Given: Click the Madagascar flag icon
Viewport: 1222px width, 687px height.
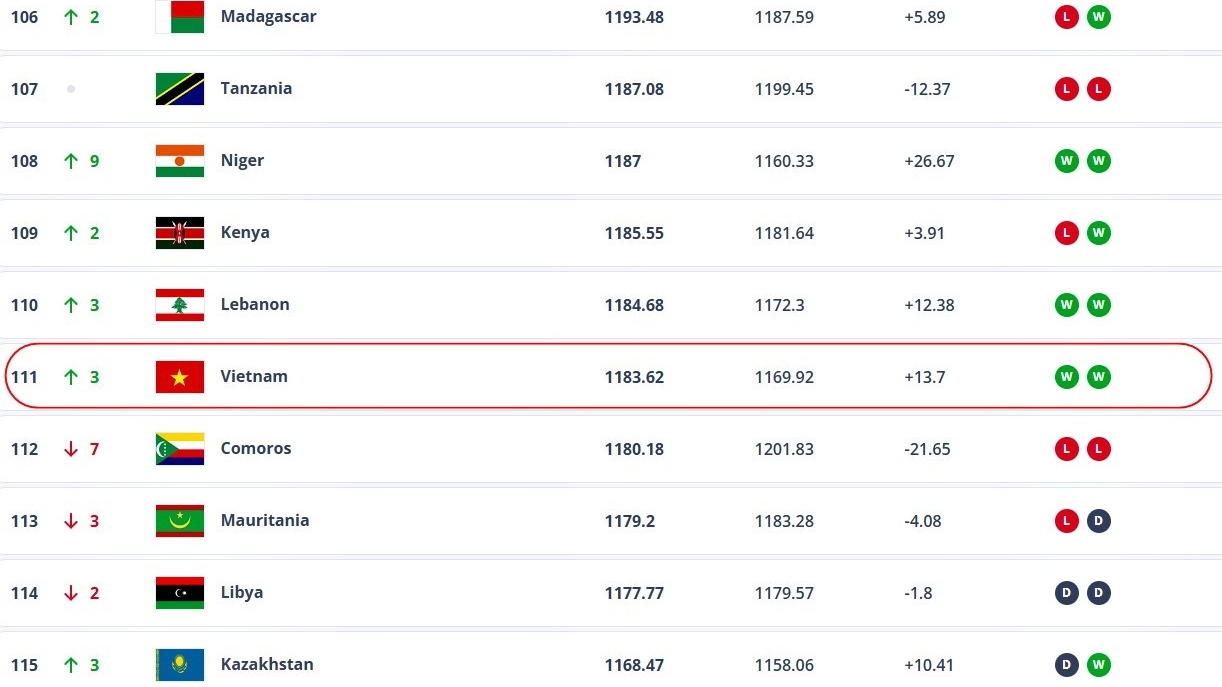Looking at the screenshot, I should coord(180,17).
